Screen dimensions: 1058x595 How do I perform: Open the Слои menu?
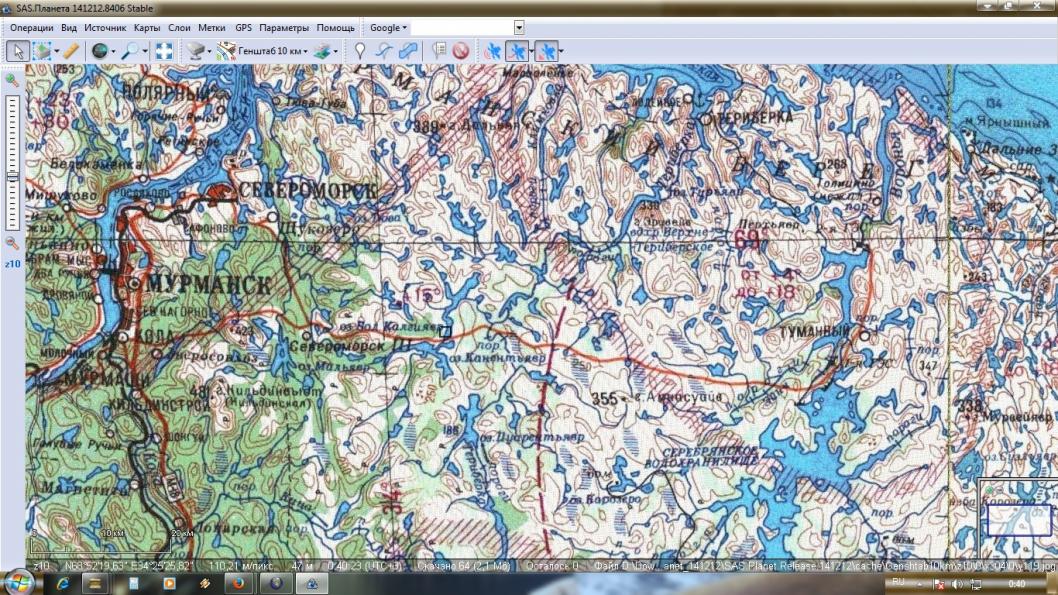179,28
